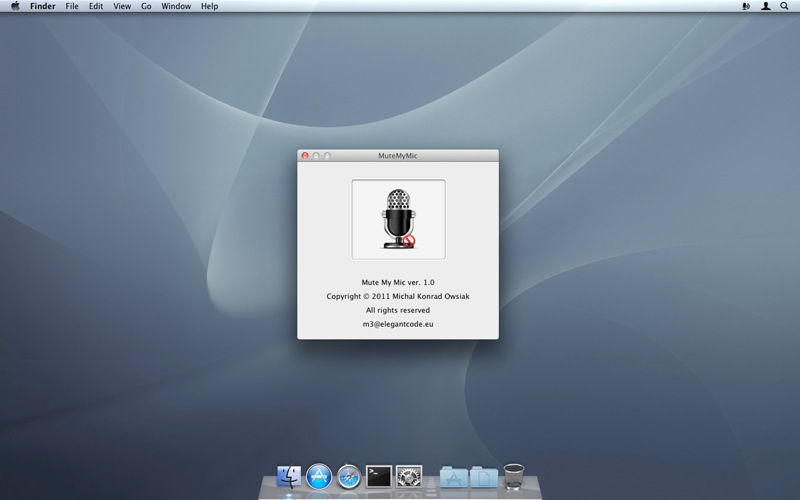Open the Apple menu

pos(15,6)
